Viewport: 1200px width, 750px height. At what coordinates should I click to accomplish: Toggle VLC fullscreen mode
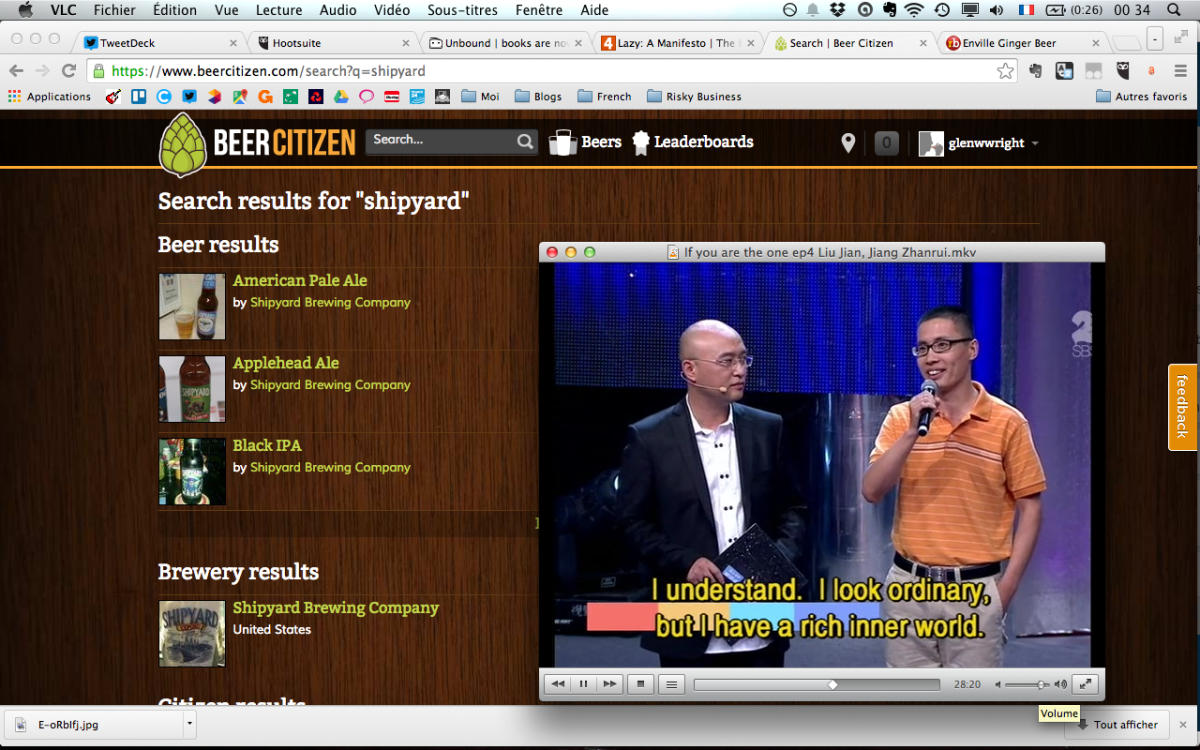[1085, 684]
